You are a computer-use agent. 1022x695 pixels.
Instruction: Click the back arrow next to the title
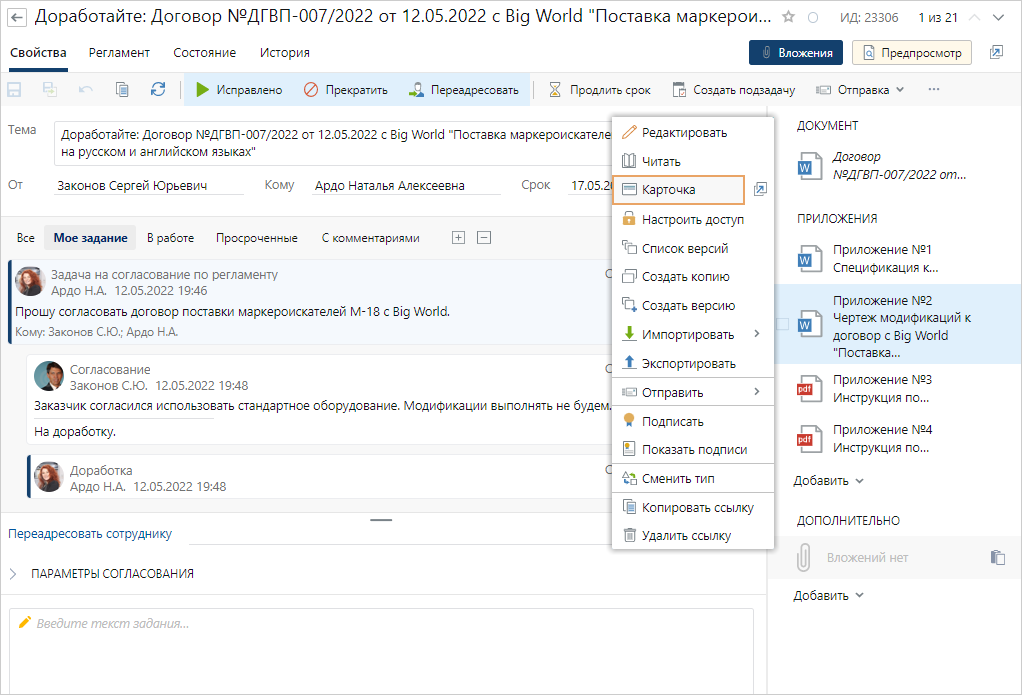(18, 17)
